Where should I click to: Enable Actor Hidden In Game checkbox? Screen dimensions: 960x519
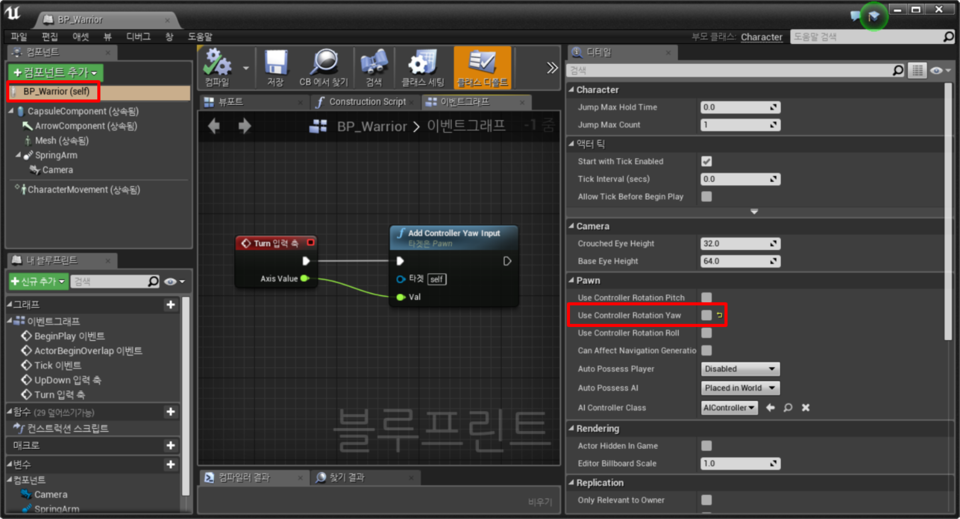click(x=707, y=446)
